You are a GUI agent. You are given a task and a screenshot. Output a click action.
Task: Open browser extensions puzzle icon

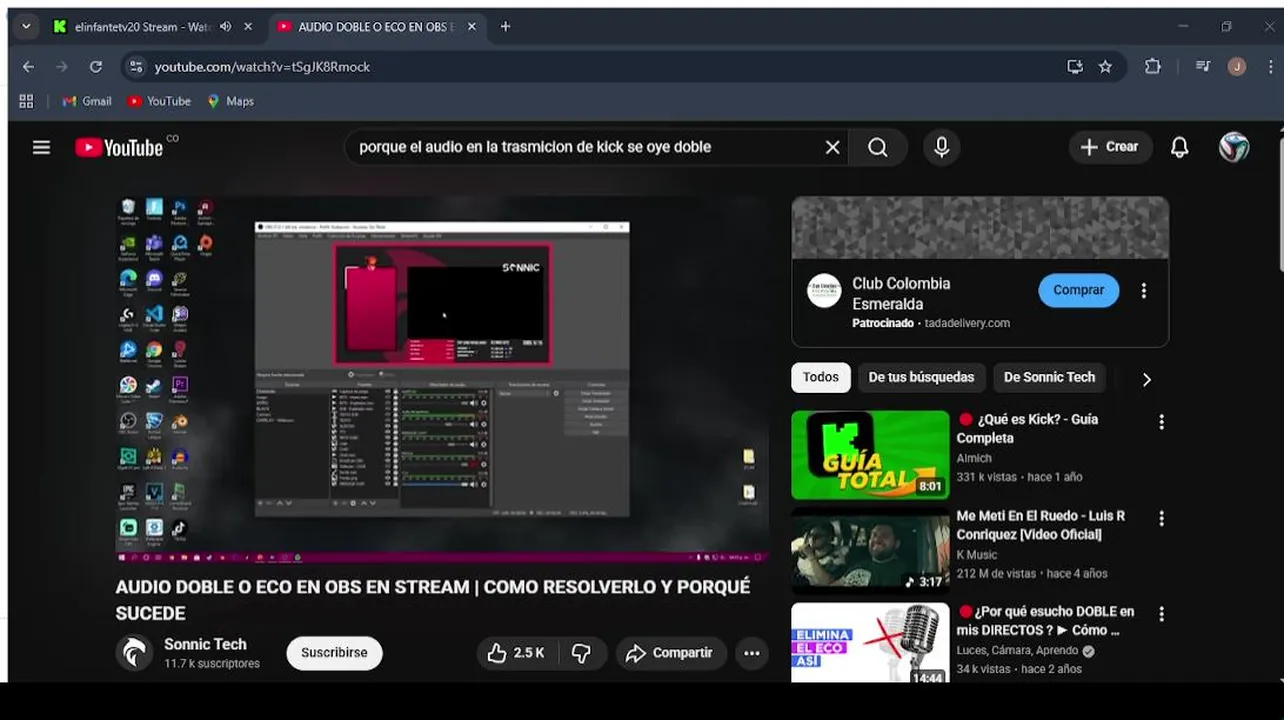(x=1153, y=67)
